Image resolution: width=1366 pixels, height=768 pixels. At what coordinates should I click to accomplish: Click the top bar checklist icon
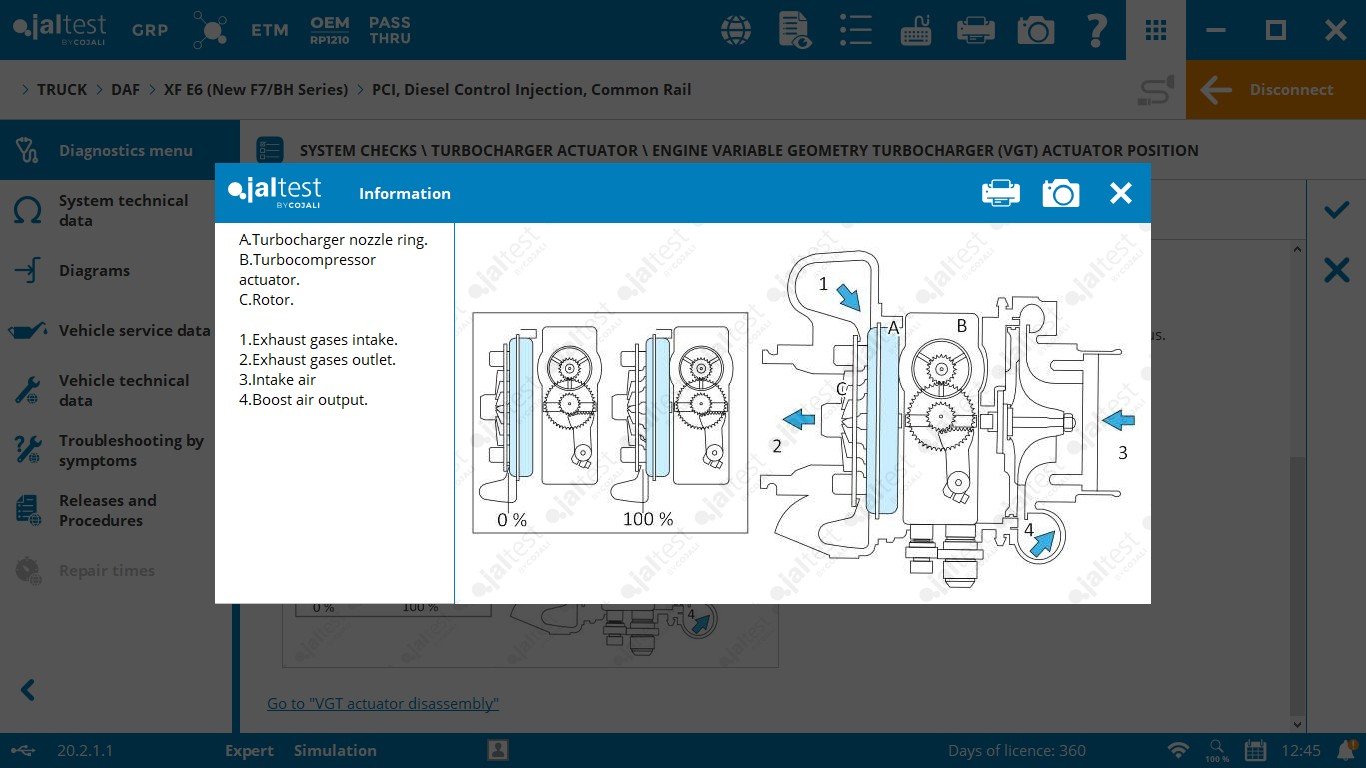tap(856, 30)
